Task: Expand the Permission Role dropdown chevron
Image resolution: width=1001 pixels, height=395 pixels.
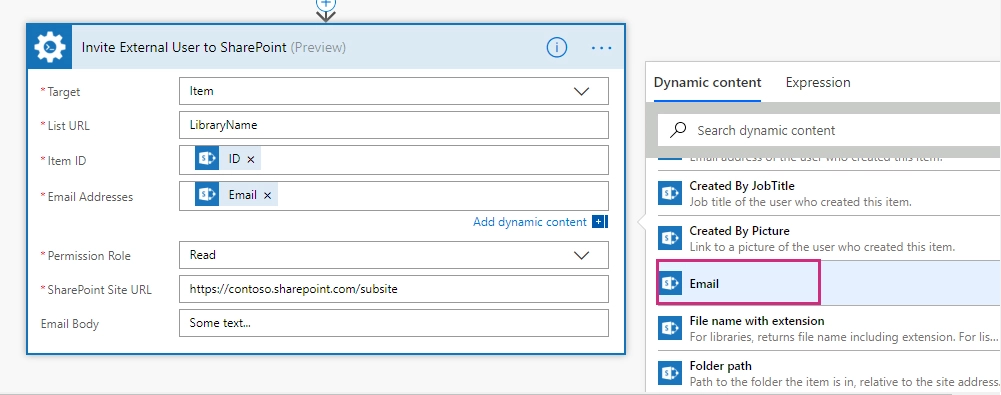Action: click(581, 255)
